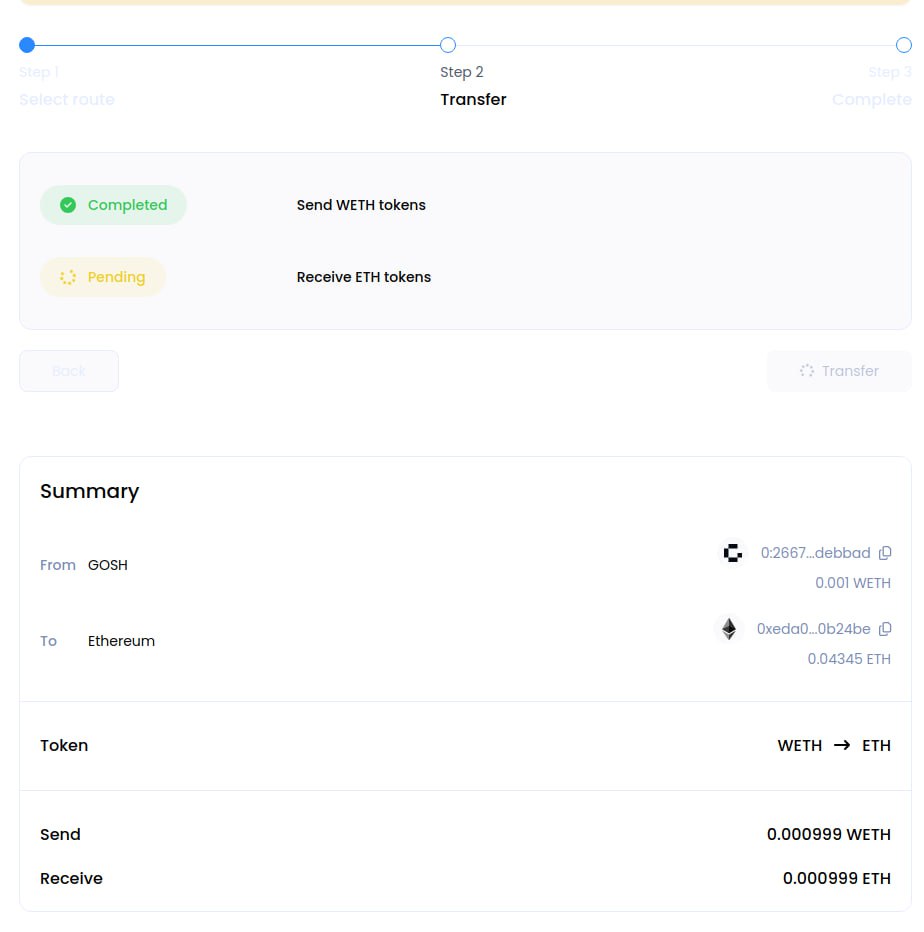Copy the GOSH address 0:2667...debbad
This screenshot has width=924, height=932.
point(885,553)
